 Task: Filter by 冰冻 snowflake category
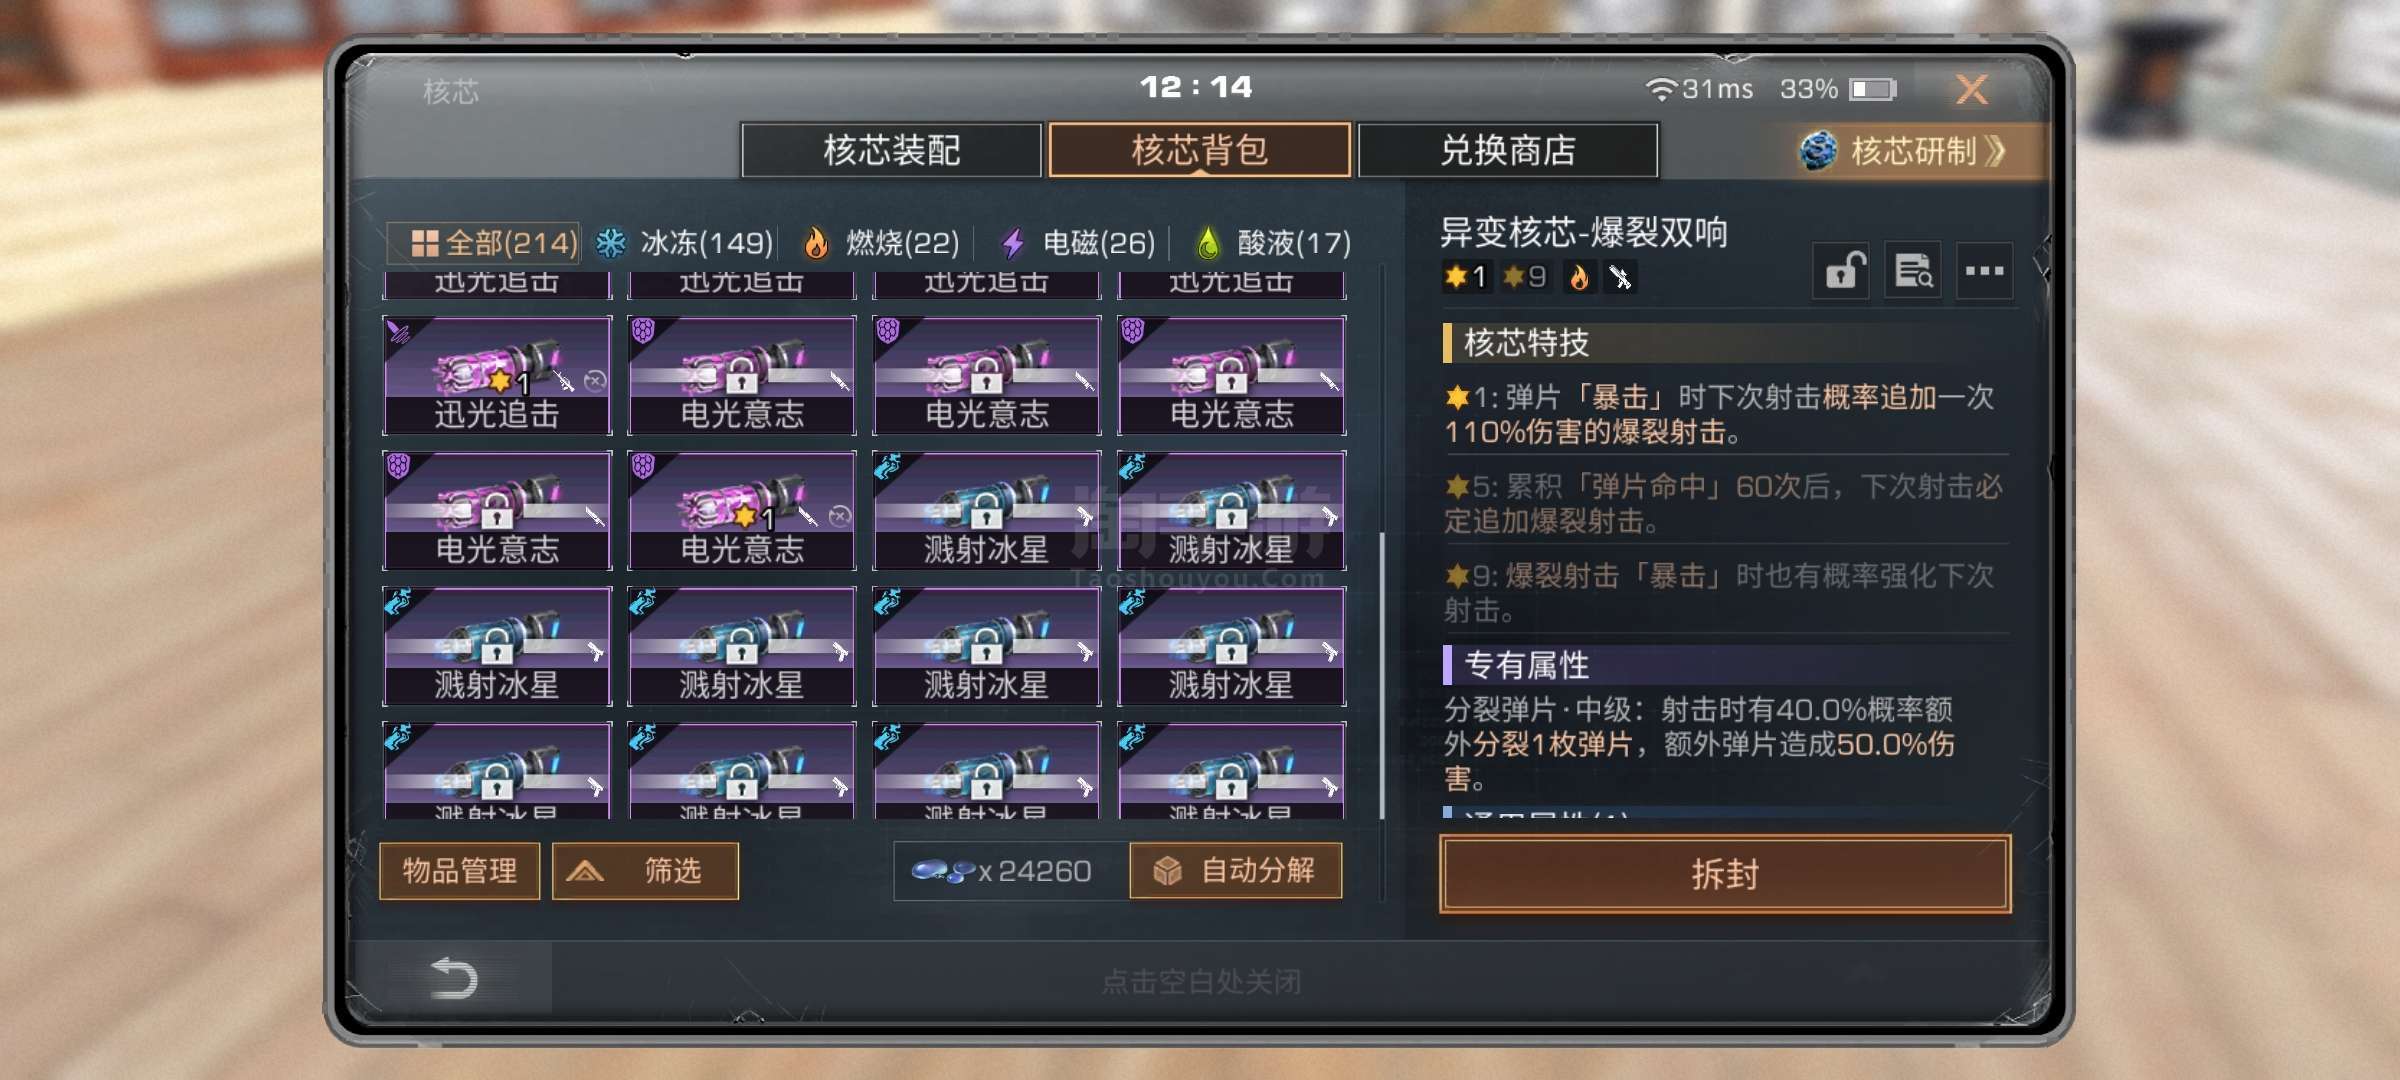click(684, 243)
